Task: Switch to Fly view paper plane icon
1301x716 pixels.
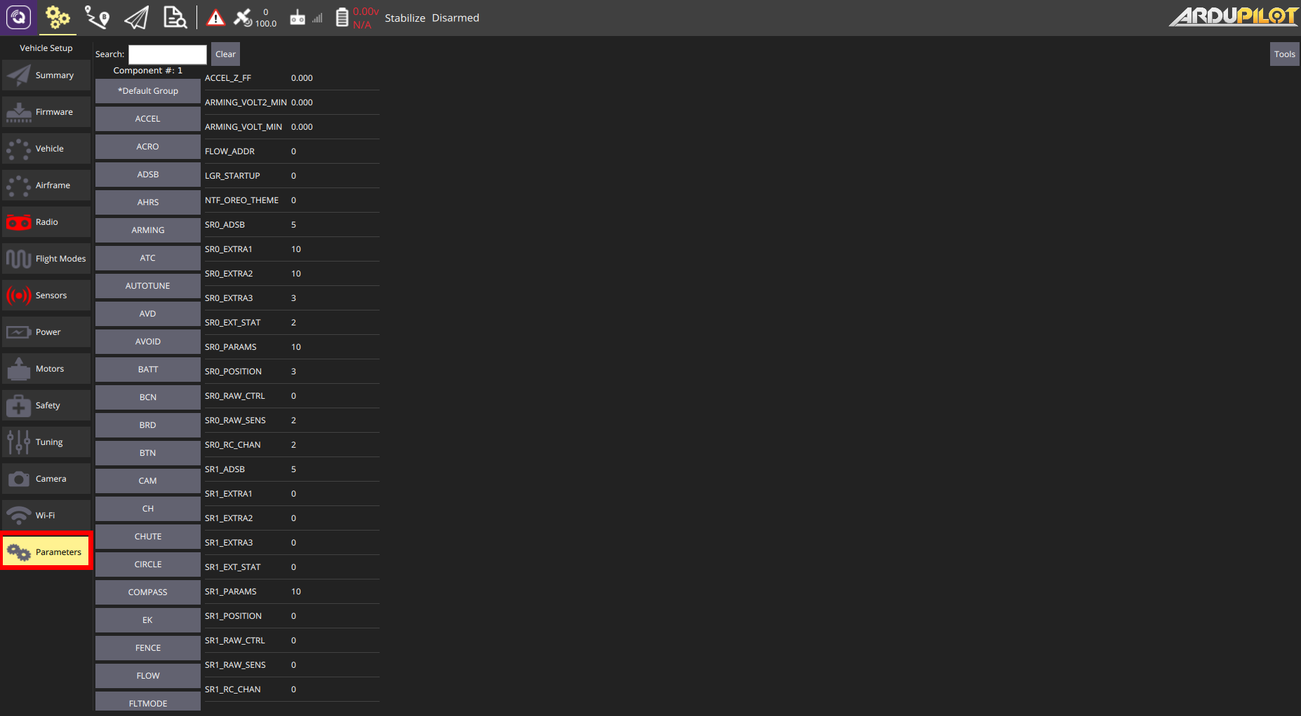Action: [136, 17]
